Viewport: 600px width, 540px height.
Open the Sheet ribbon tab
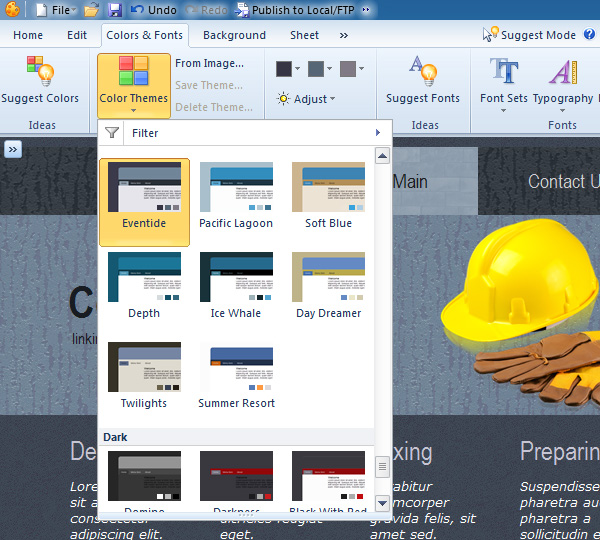pos(304,35)
